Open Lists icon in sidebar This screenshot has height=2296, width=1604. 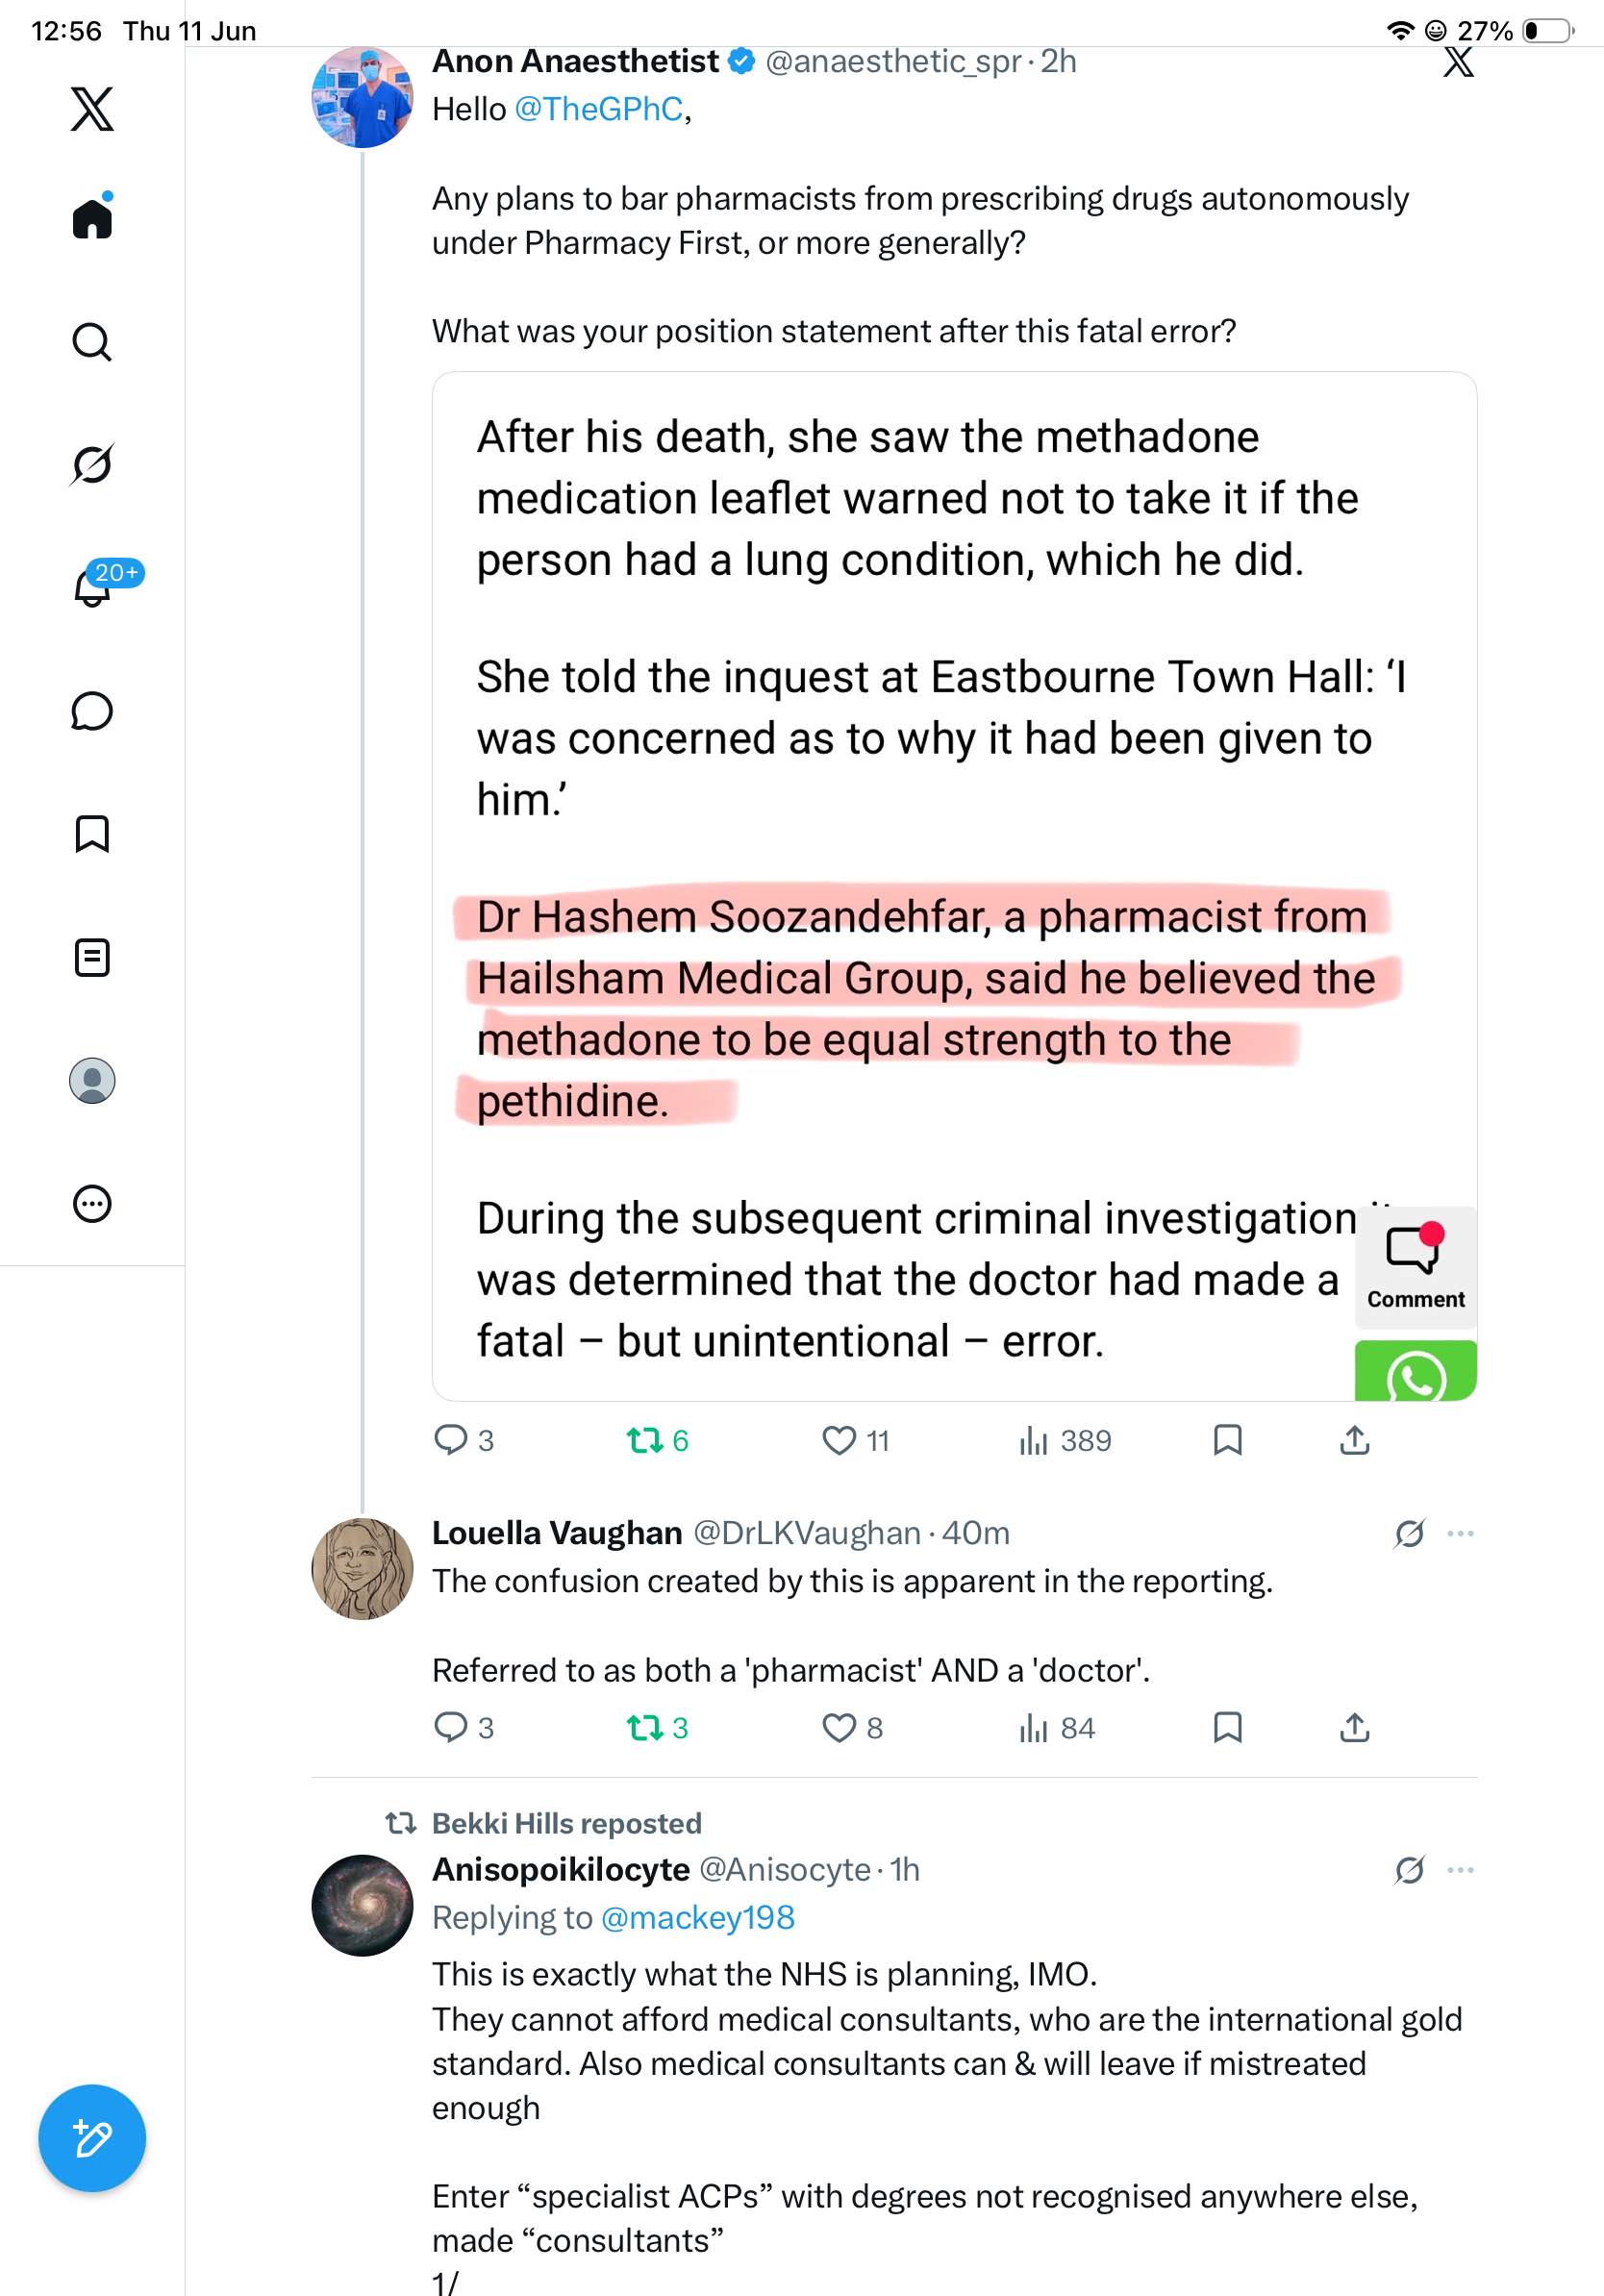92,957
